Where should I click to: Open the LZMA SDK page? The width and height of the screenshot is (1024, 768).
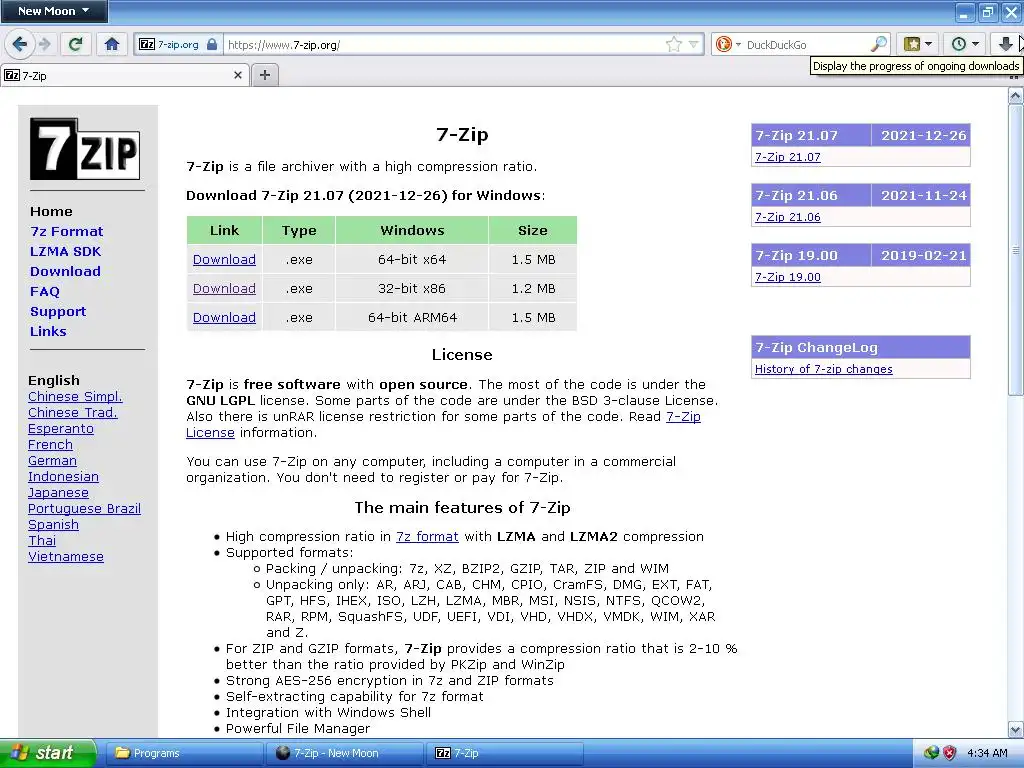click(x=65, y=251)
